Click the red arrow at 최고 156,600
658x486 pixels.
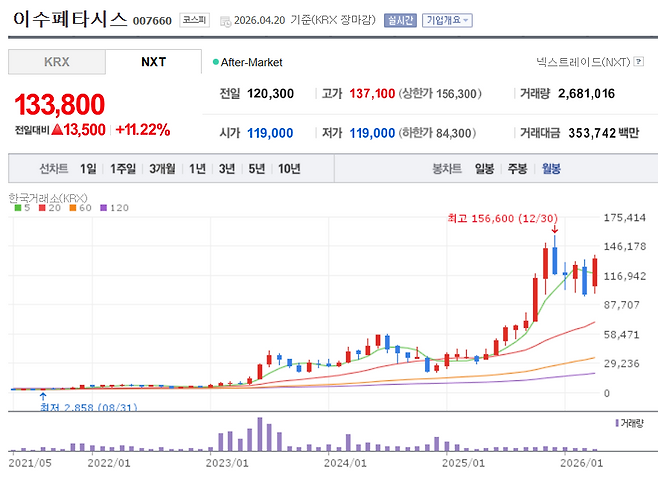(553, 231)
